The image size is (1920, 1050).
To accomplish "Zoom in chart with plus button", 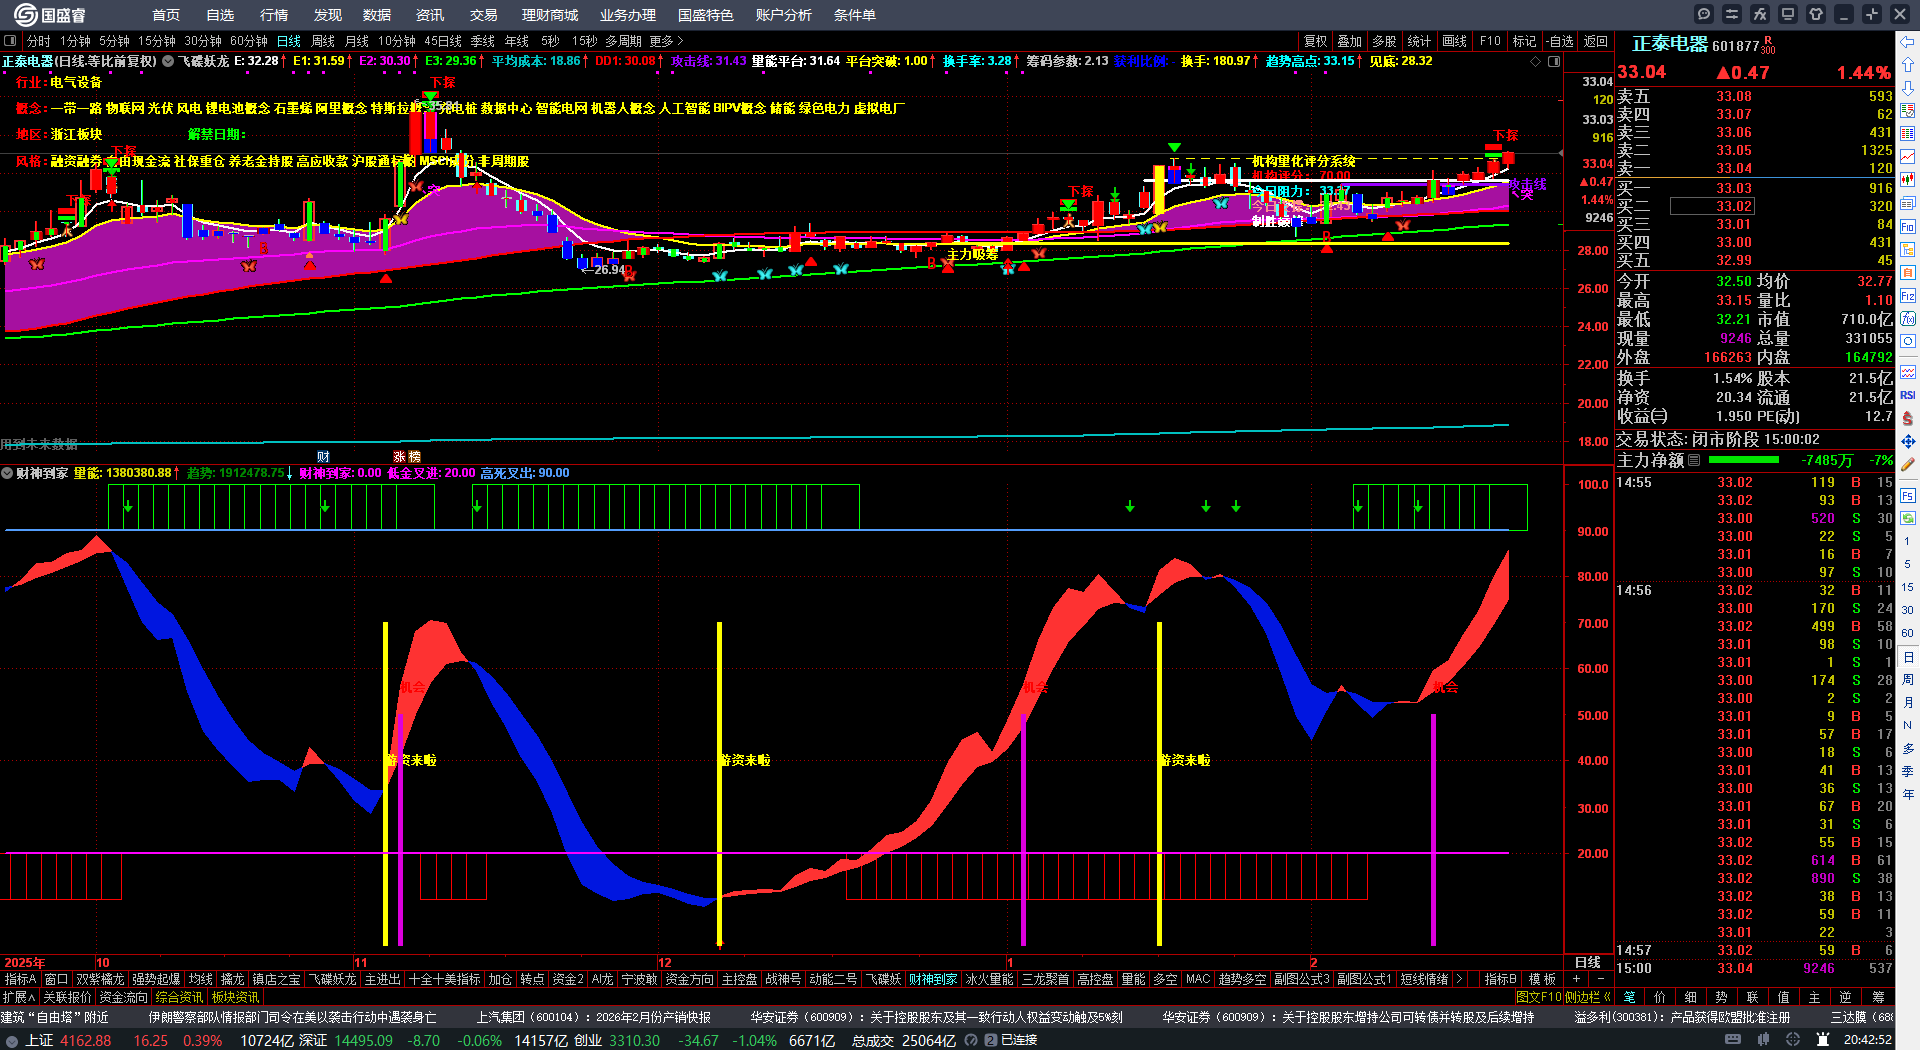I will tap(1576, 979).
